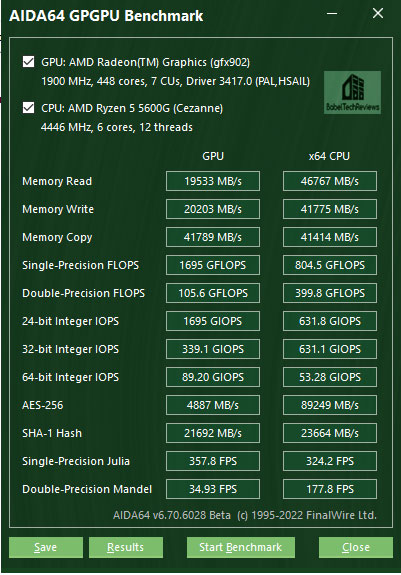Click the GPU Single-Precision FLOPS 1695 GFLOPS field
This screenshot has width=401, height=575.
pyautogui.click(x=213, y=265)
